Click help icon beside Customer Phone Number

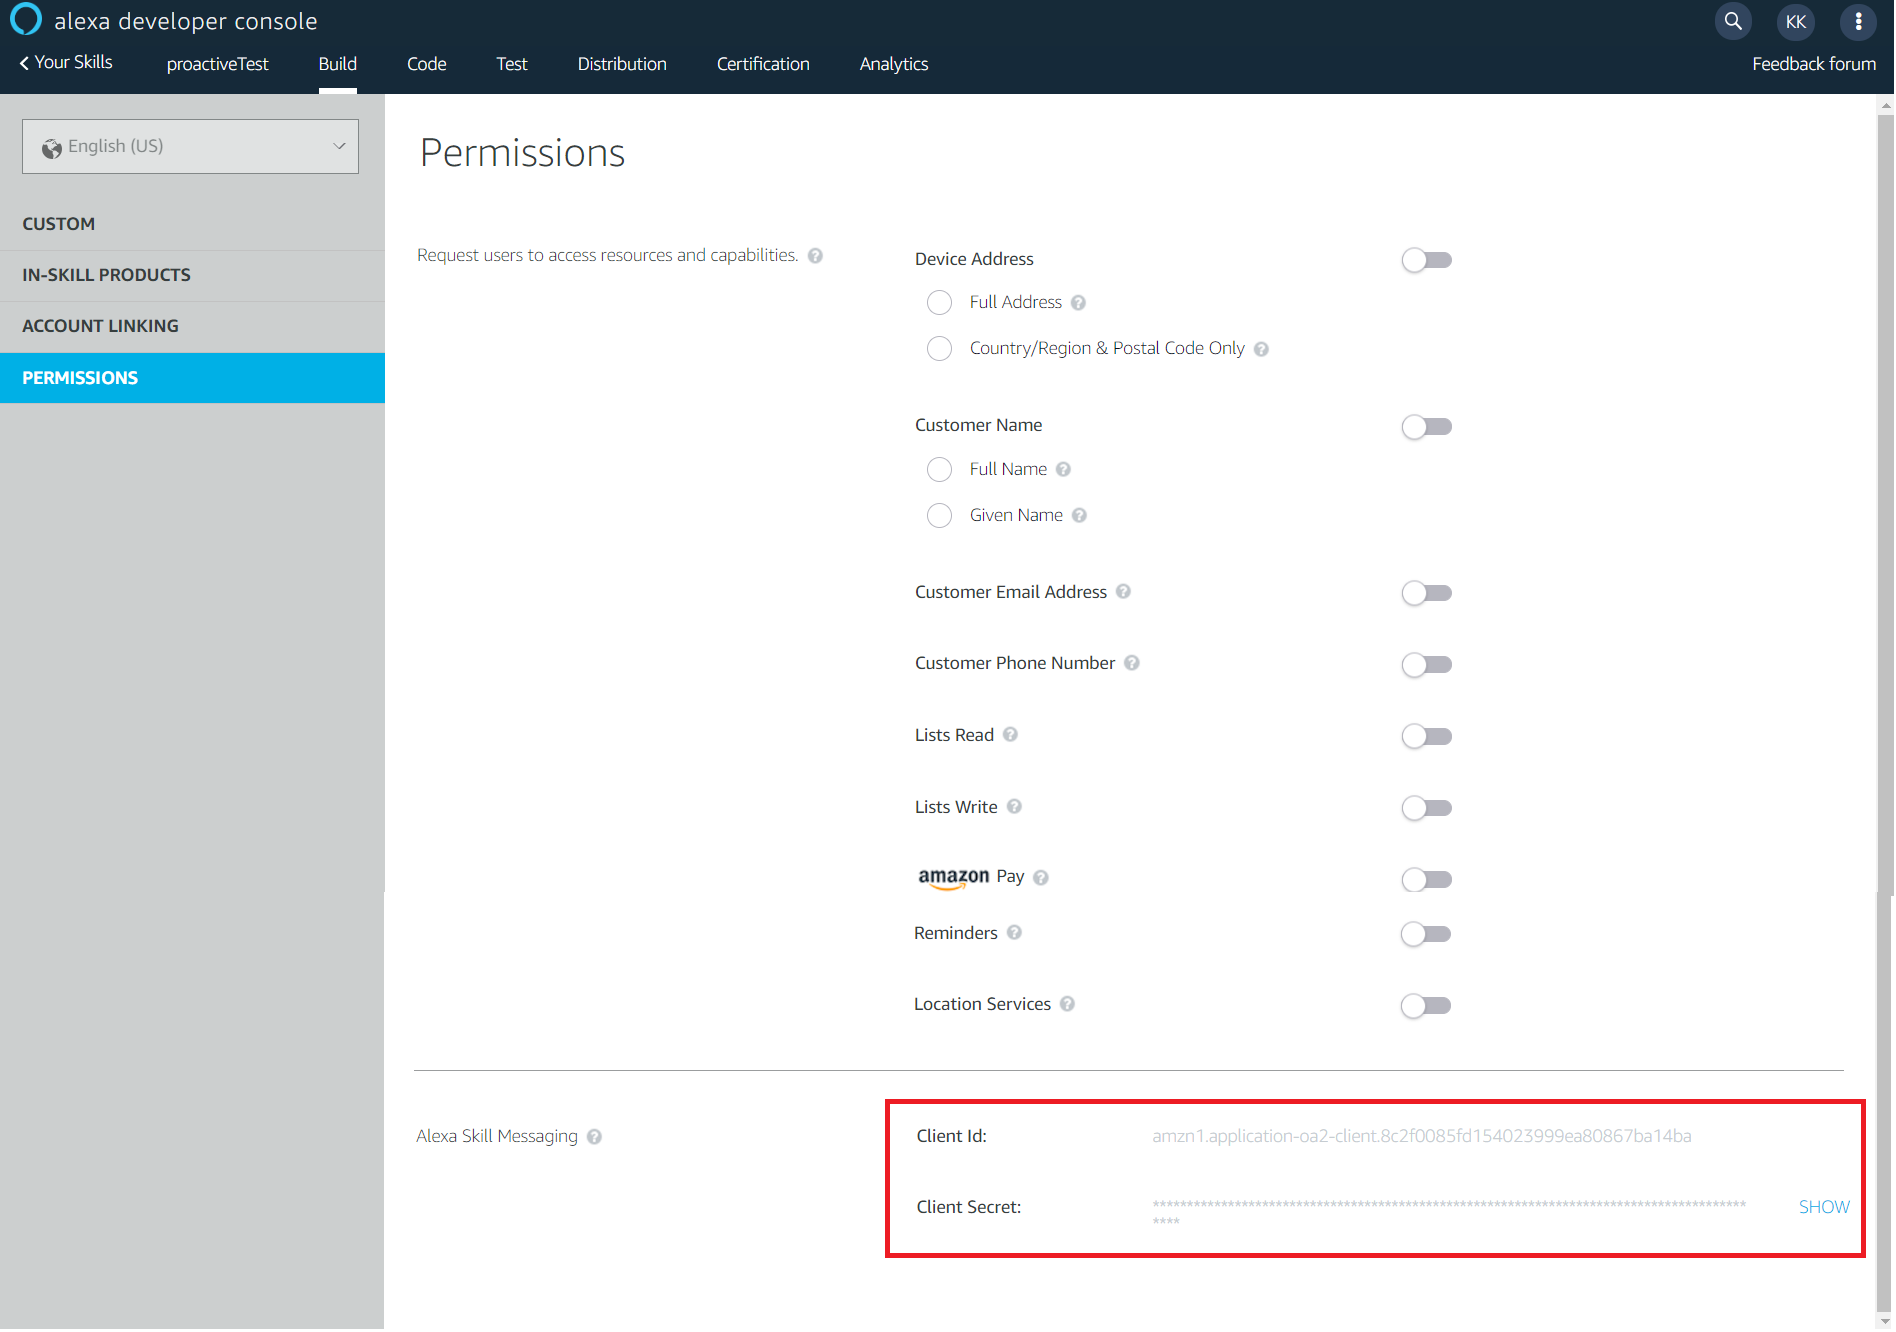pos(1131,663)
